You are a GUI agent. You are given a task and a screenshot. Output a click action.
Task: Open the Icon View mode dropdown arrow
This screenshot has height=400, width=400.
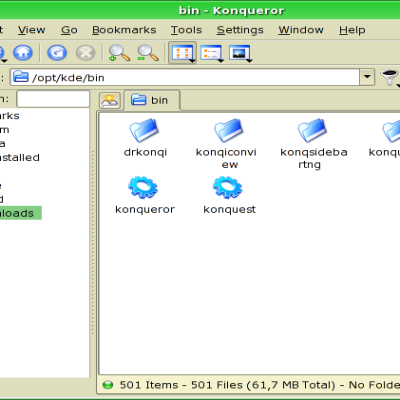[x=192, y=61]
